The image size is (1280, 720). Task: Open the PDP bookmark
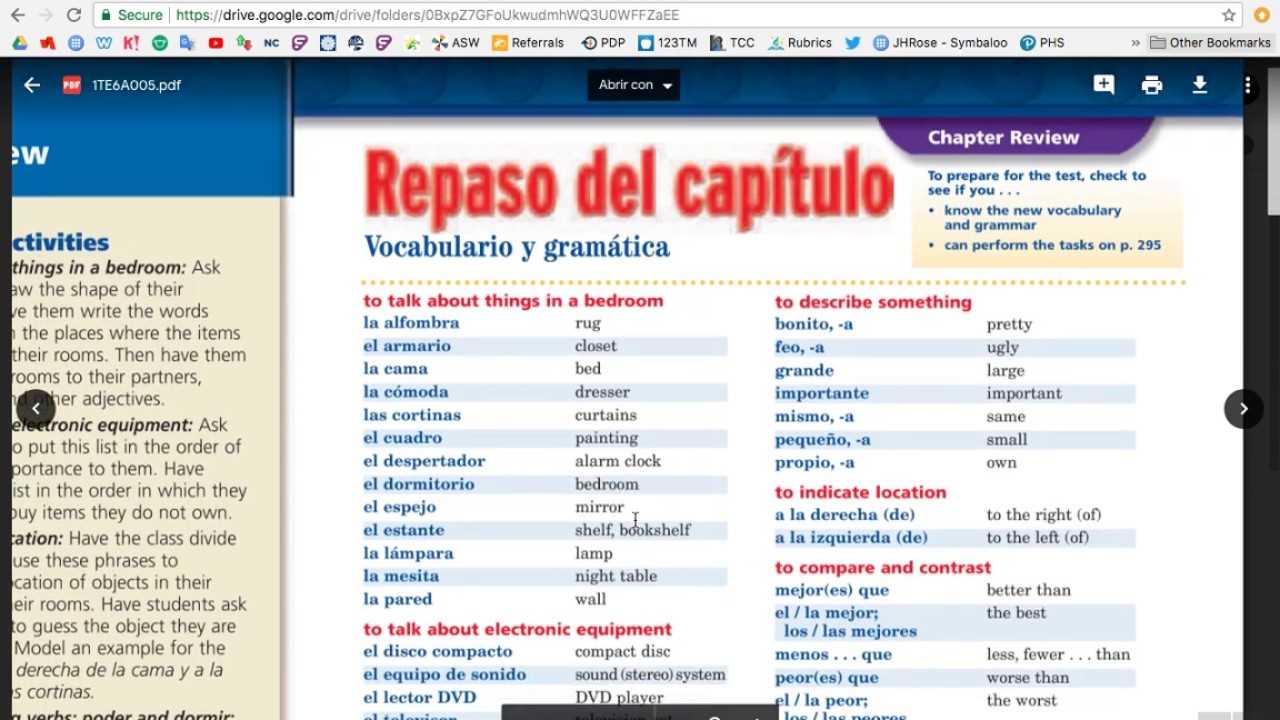click(x=603, y=43)
